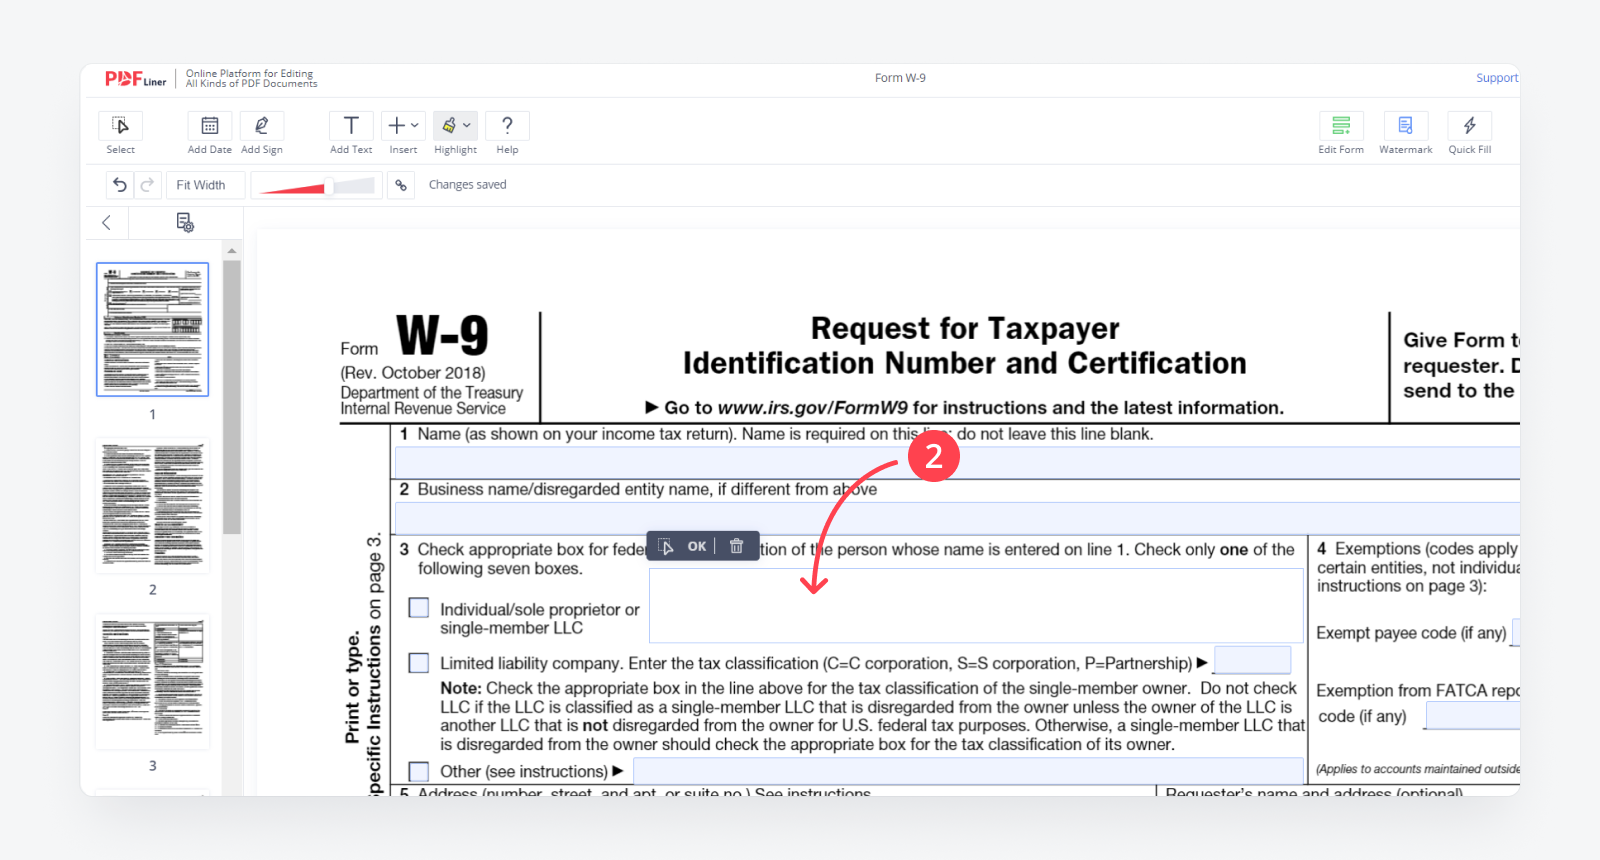Click the Changes saved status text
1600x860 pixels.
point(468,185)
